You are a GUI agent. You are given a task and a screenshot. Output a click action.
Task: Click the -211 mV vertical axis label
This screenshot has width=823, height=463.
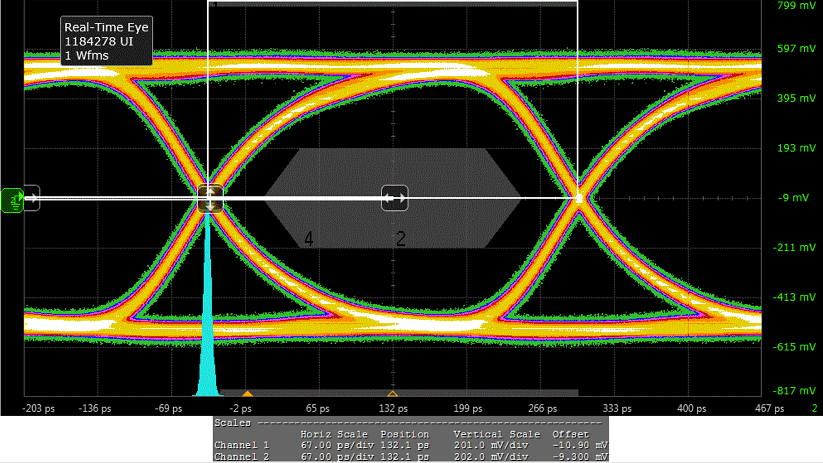[796, 247]
